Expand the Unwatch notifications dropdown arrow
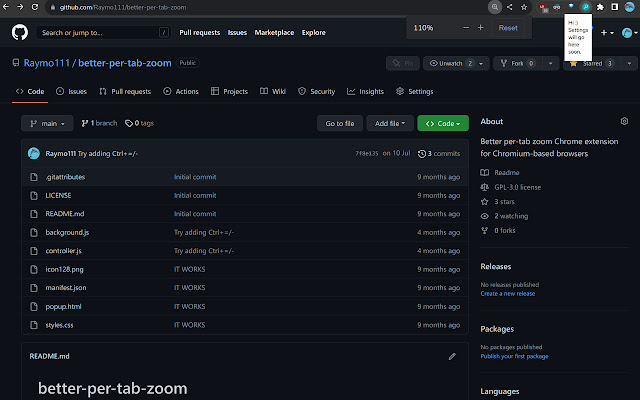 pos(481,63)
